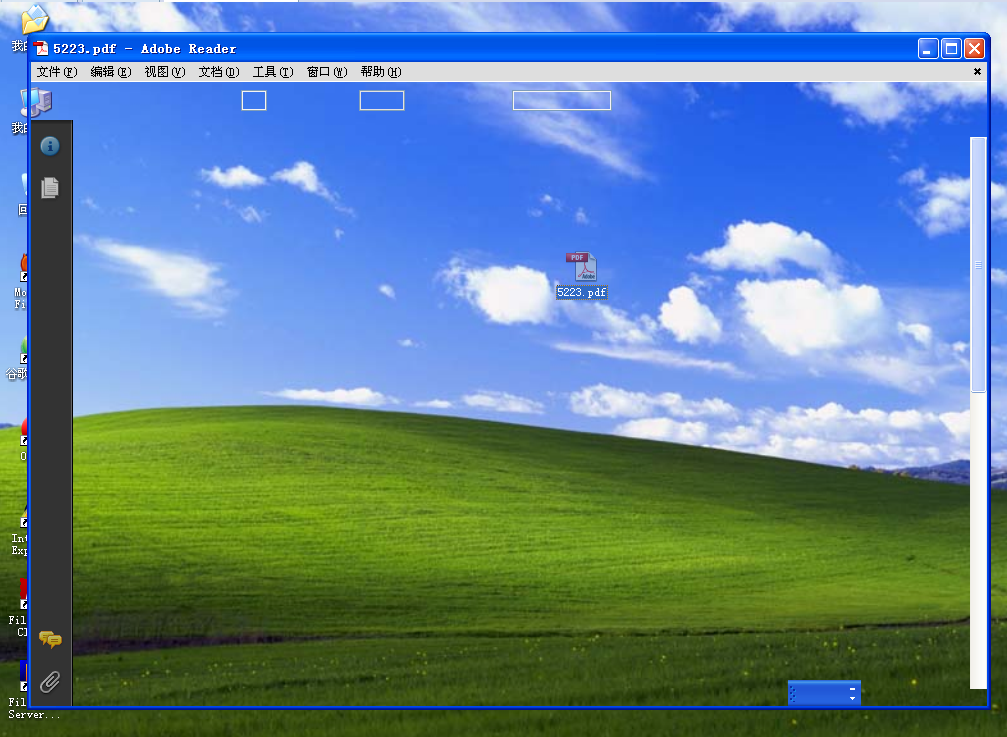Click the 5223.pdf file name label
Image resolution: width=1007 pixels, height=737 pixels.
tap(582, 293)
